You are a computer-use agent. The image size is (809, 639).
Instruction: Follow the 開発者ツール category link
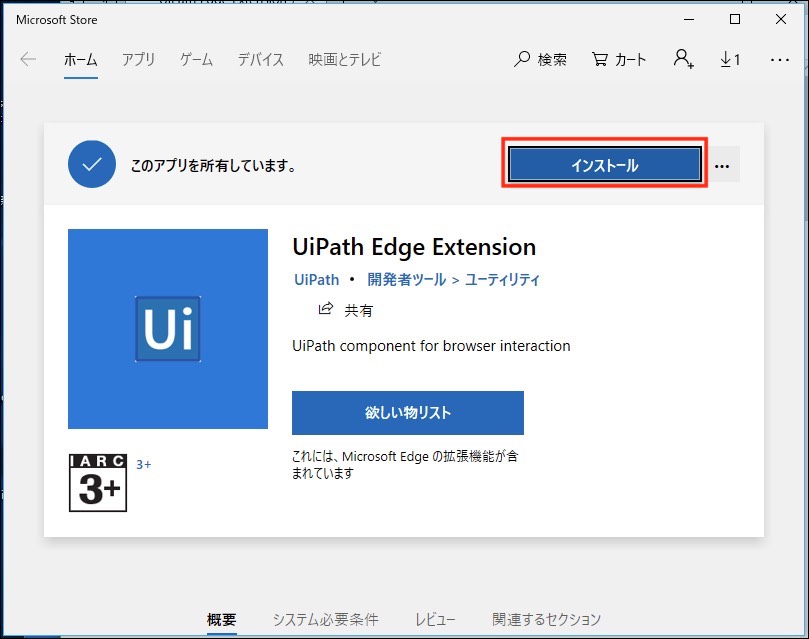click(x=404, y=280)
